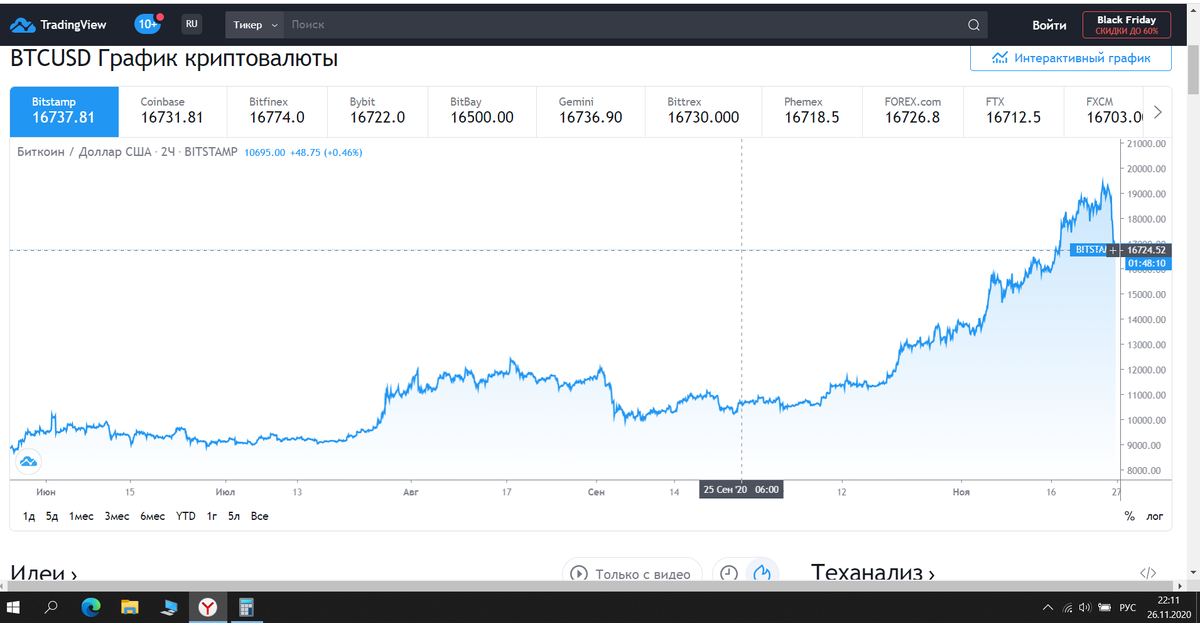
Task: Set chart range to 1д
Action: point(29,516)
